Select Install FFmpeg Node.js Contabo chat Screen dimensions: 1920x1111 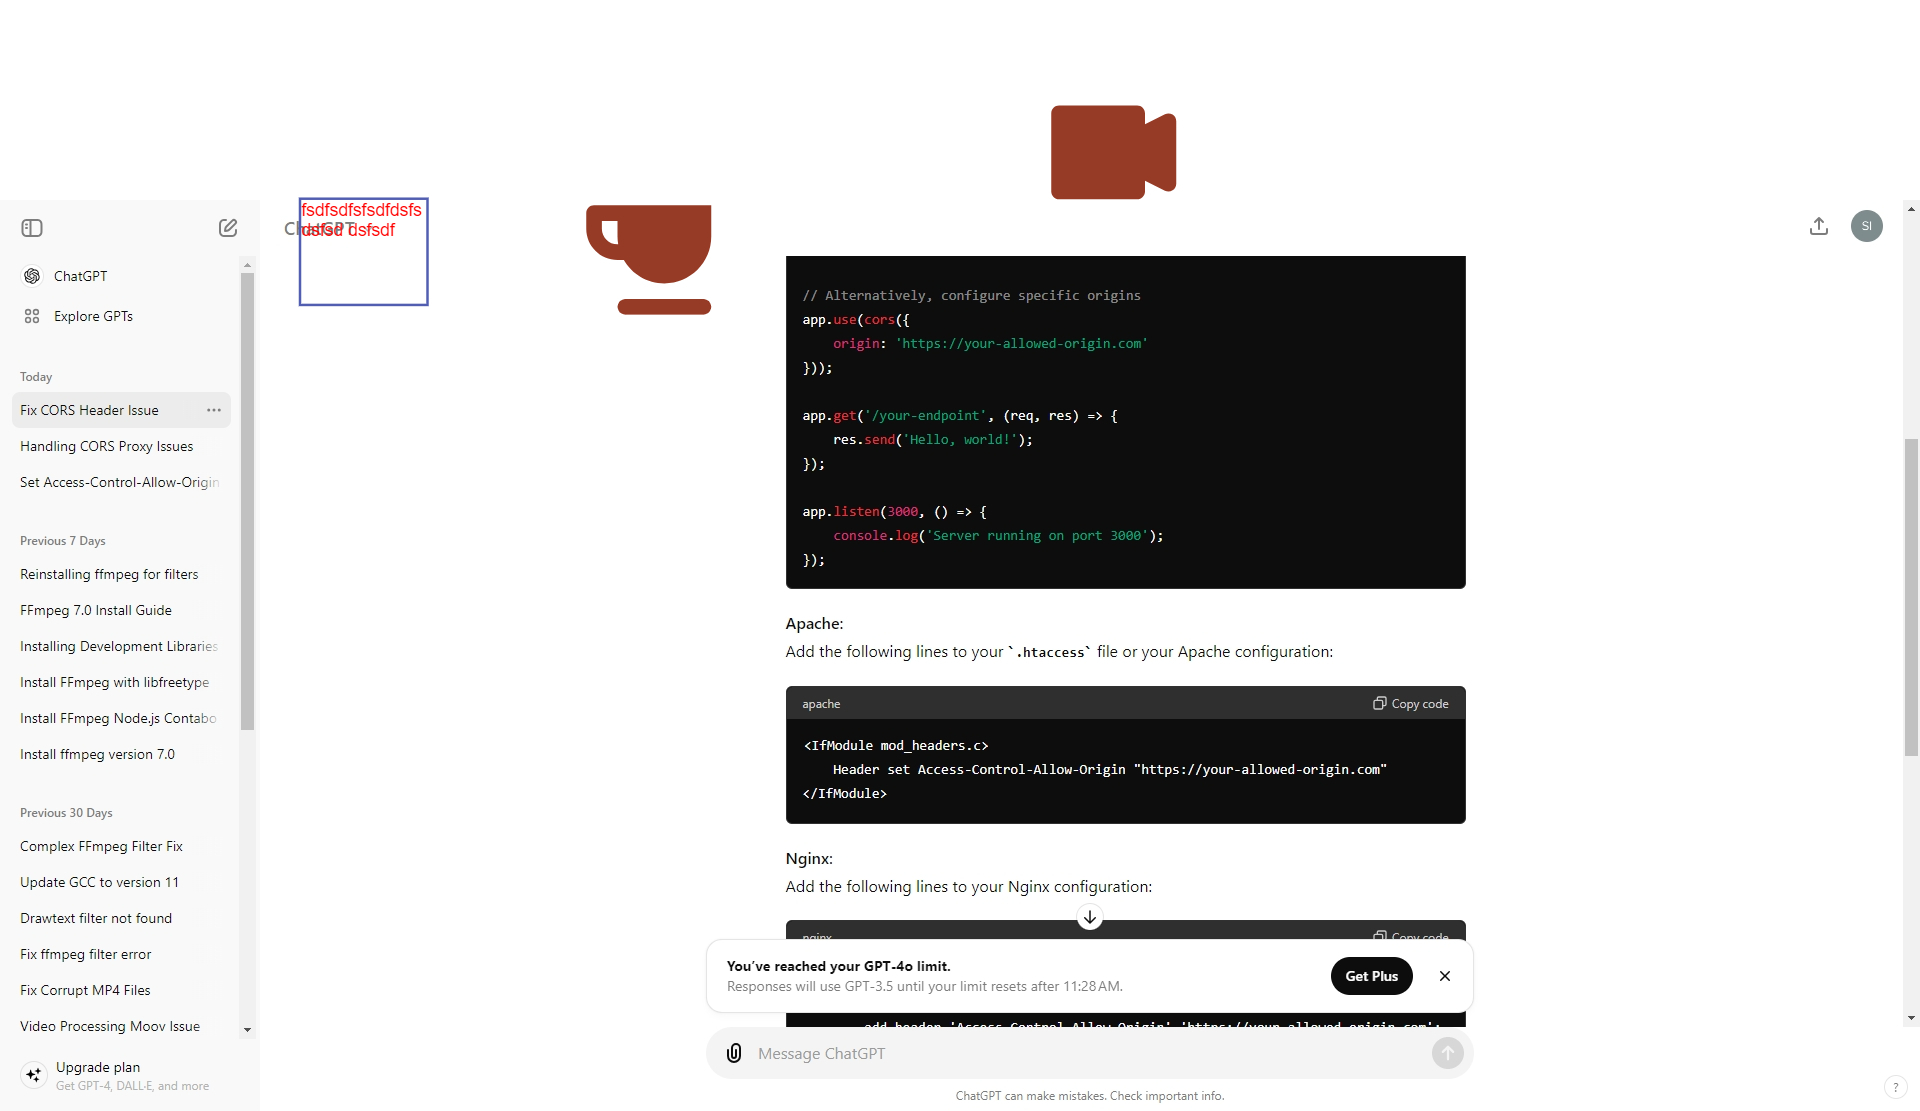(121, 718)
